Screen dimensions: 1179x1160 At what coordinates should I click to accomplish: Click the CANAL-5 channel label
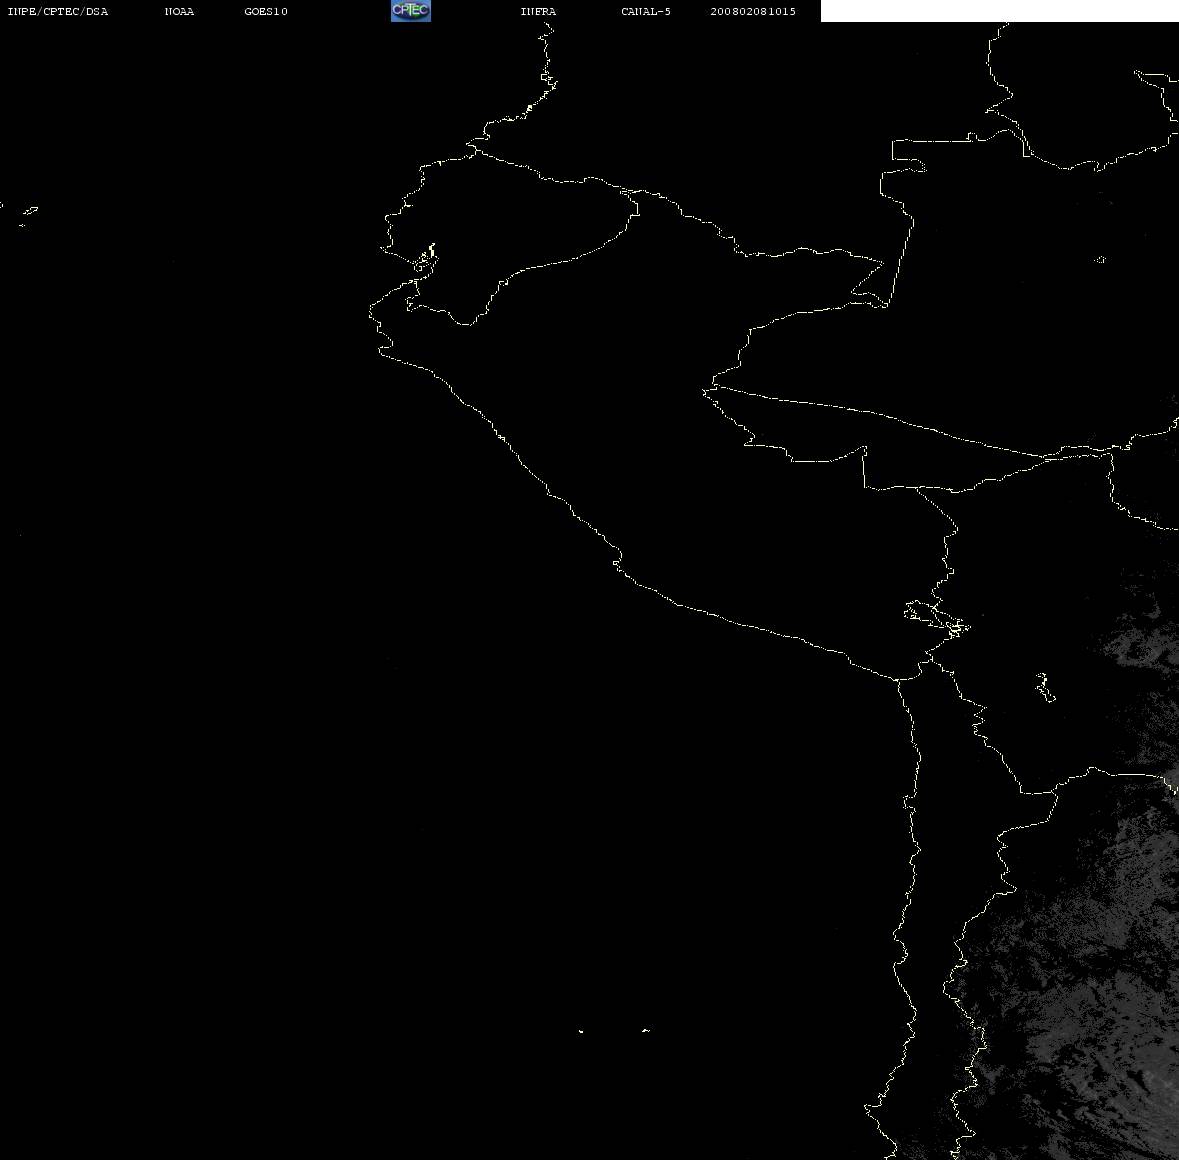(646, 11)
